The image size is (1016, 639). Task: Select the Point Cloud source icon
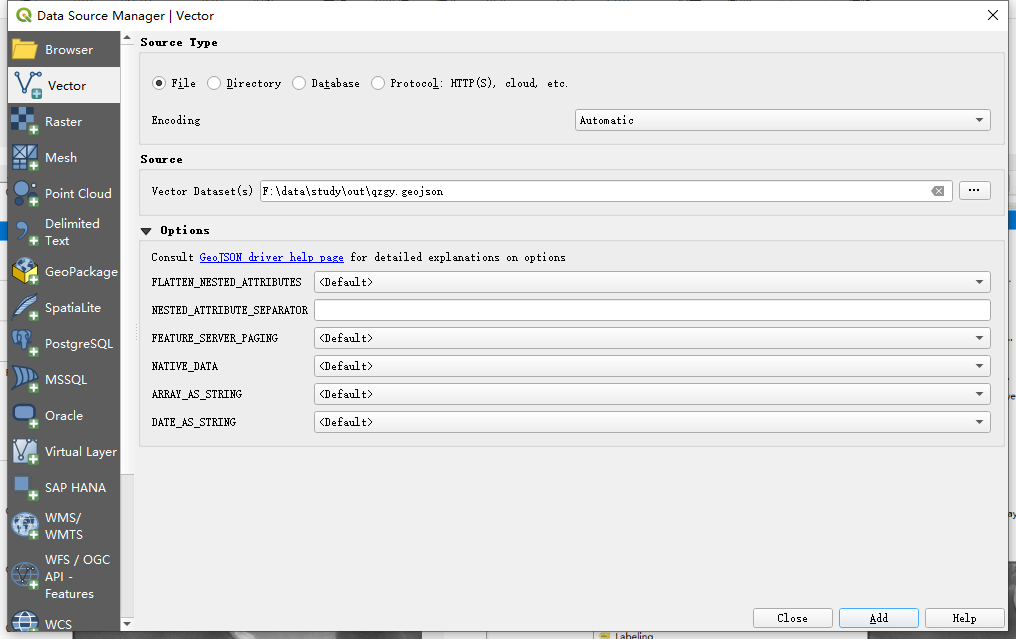[25, 193]
